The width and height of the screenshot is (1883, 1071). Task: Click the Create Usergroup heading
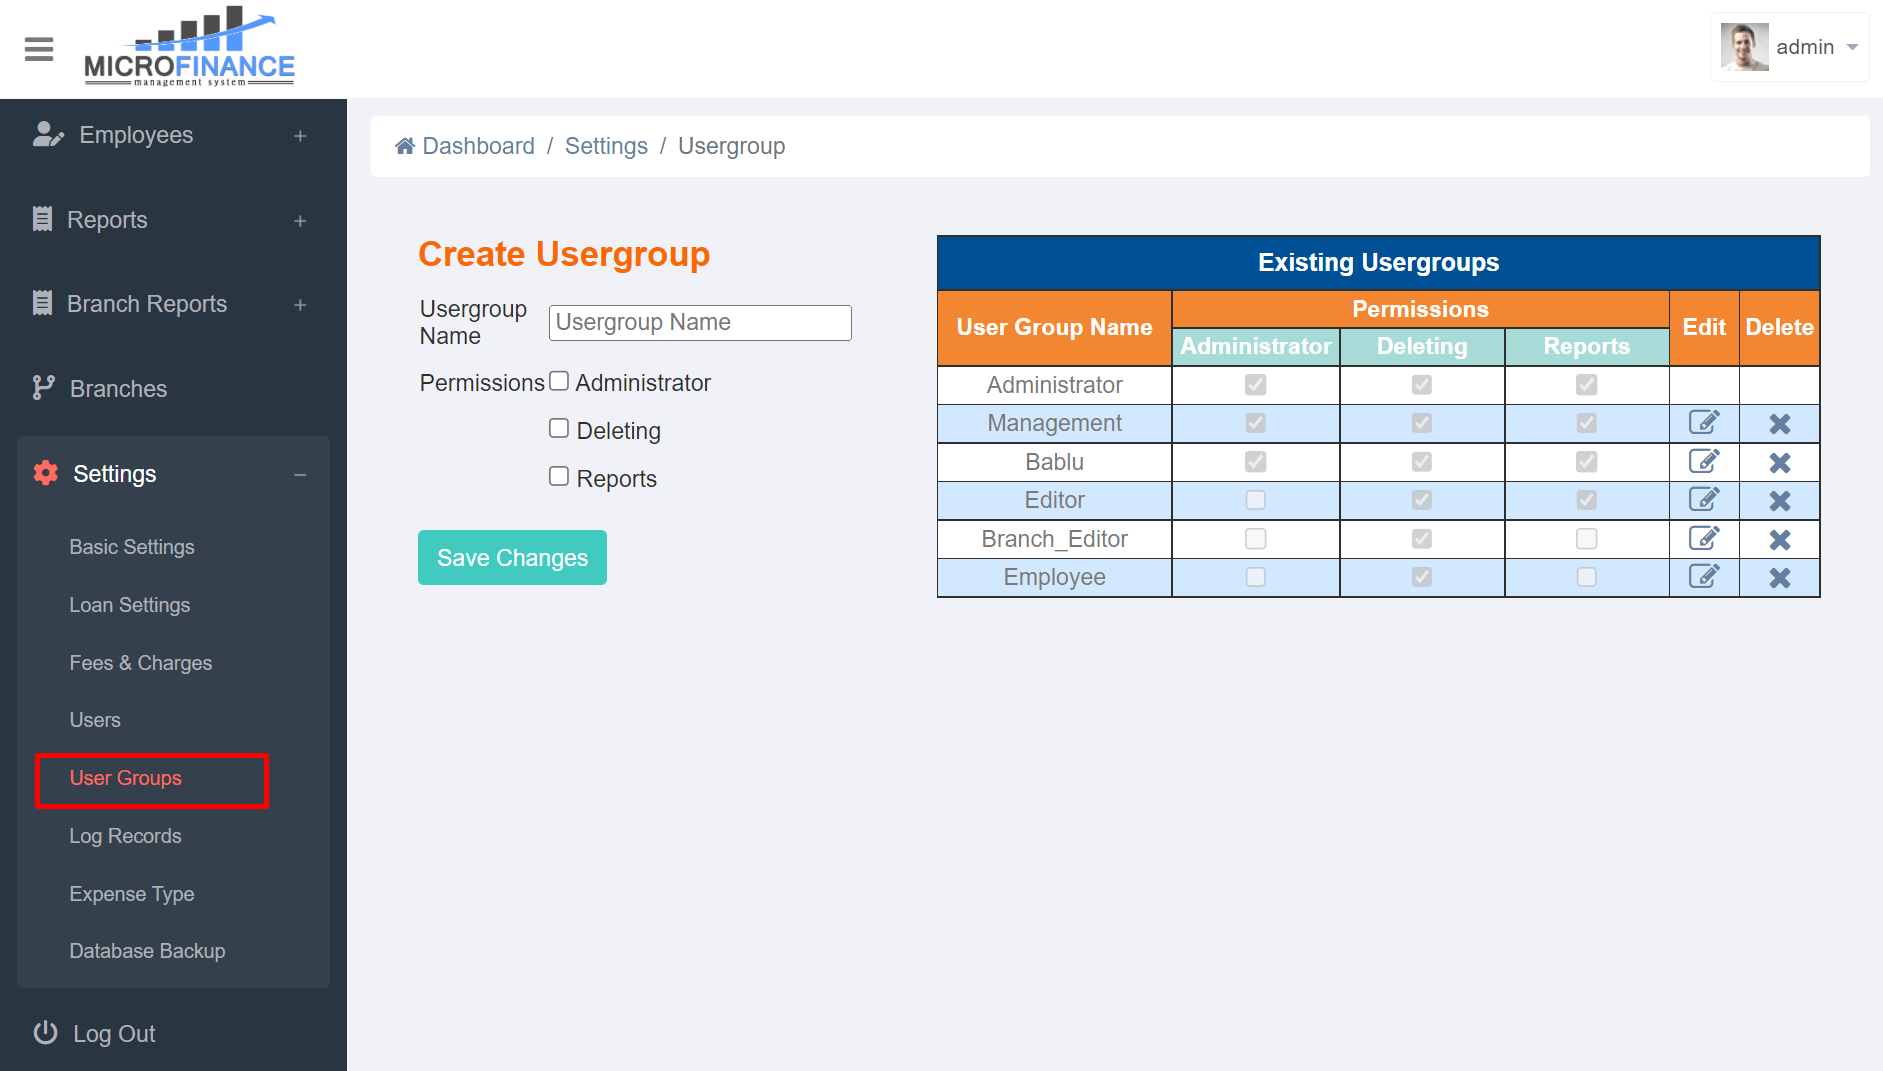tap(564, 254)
